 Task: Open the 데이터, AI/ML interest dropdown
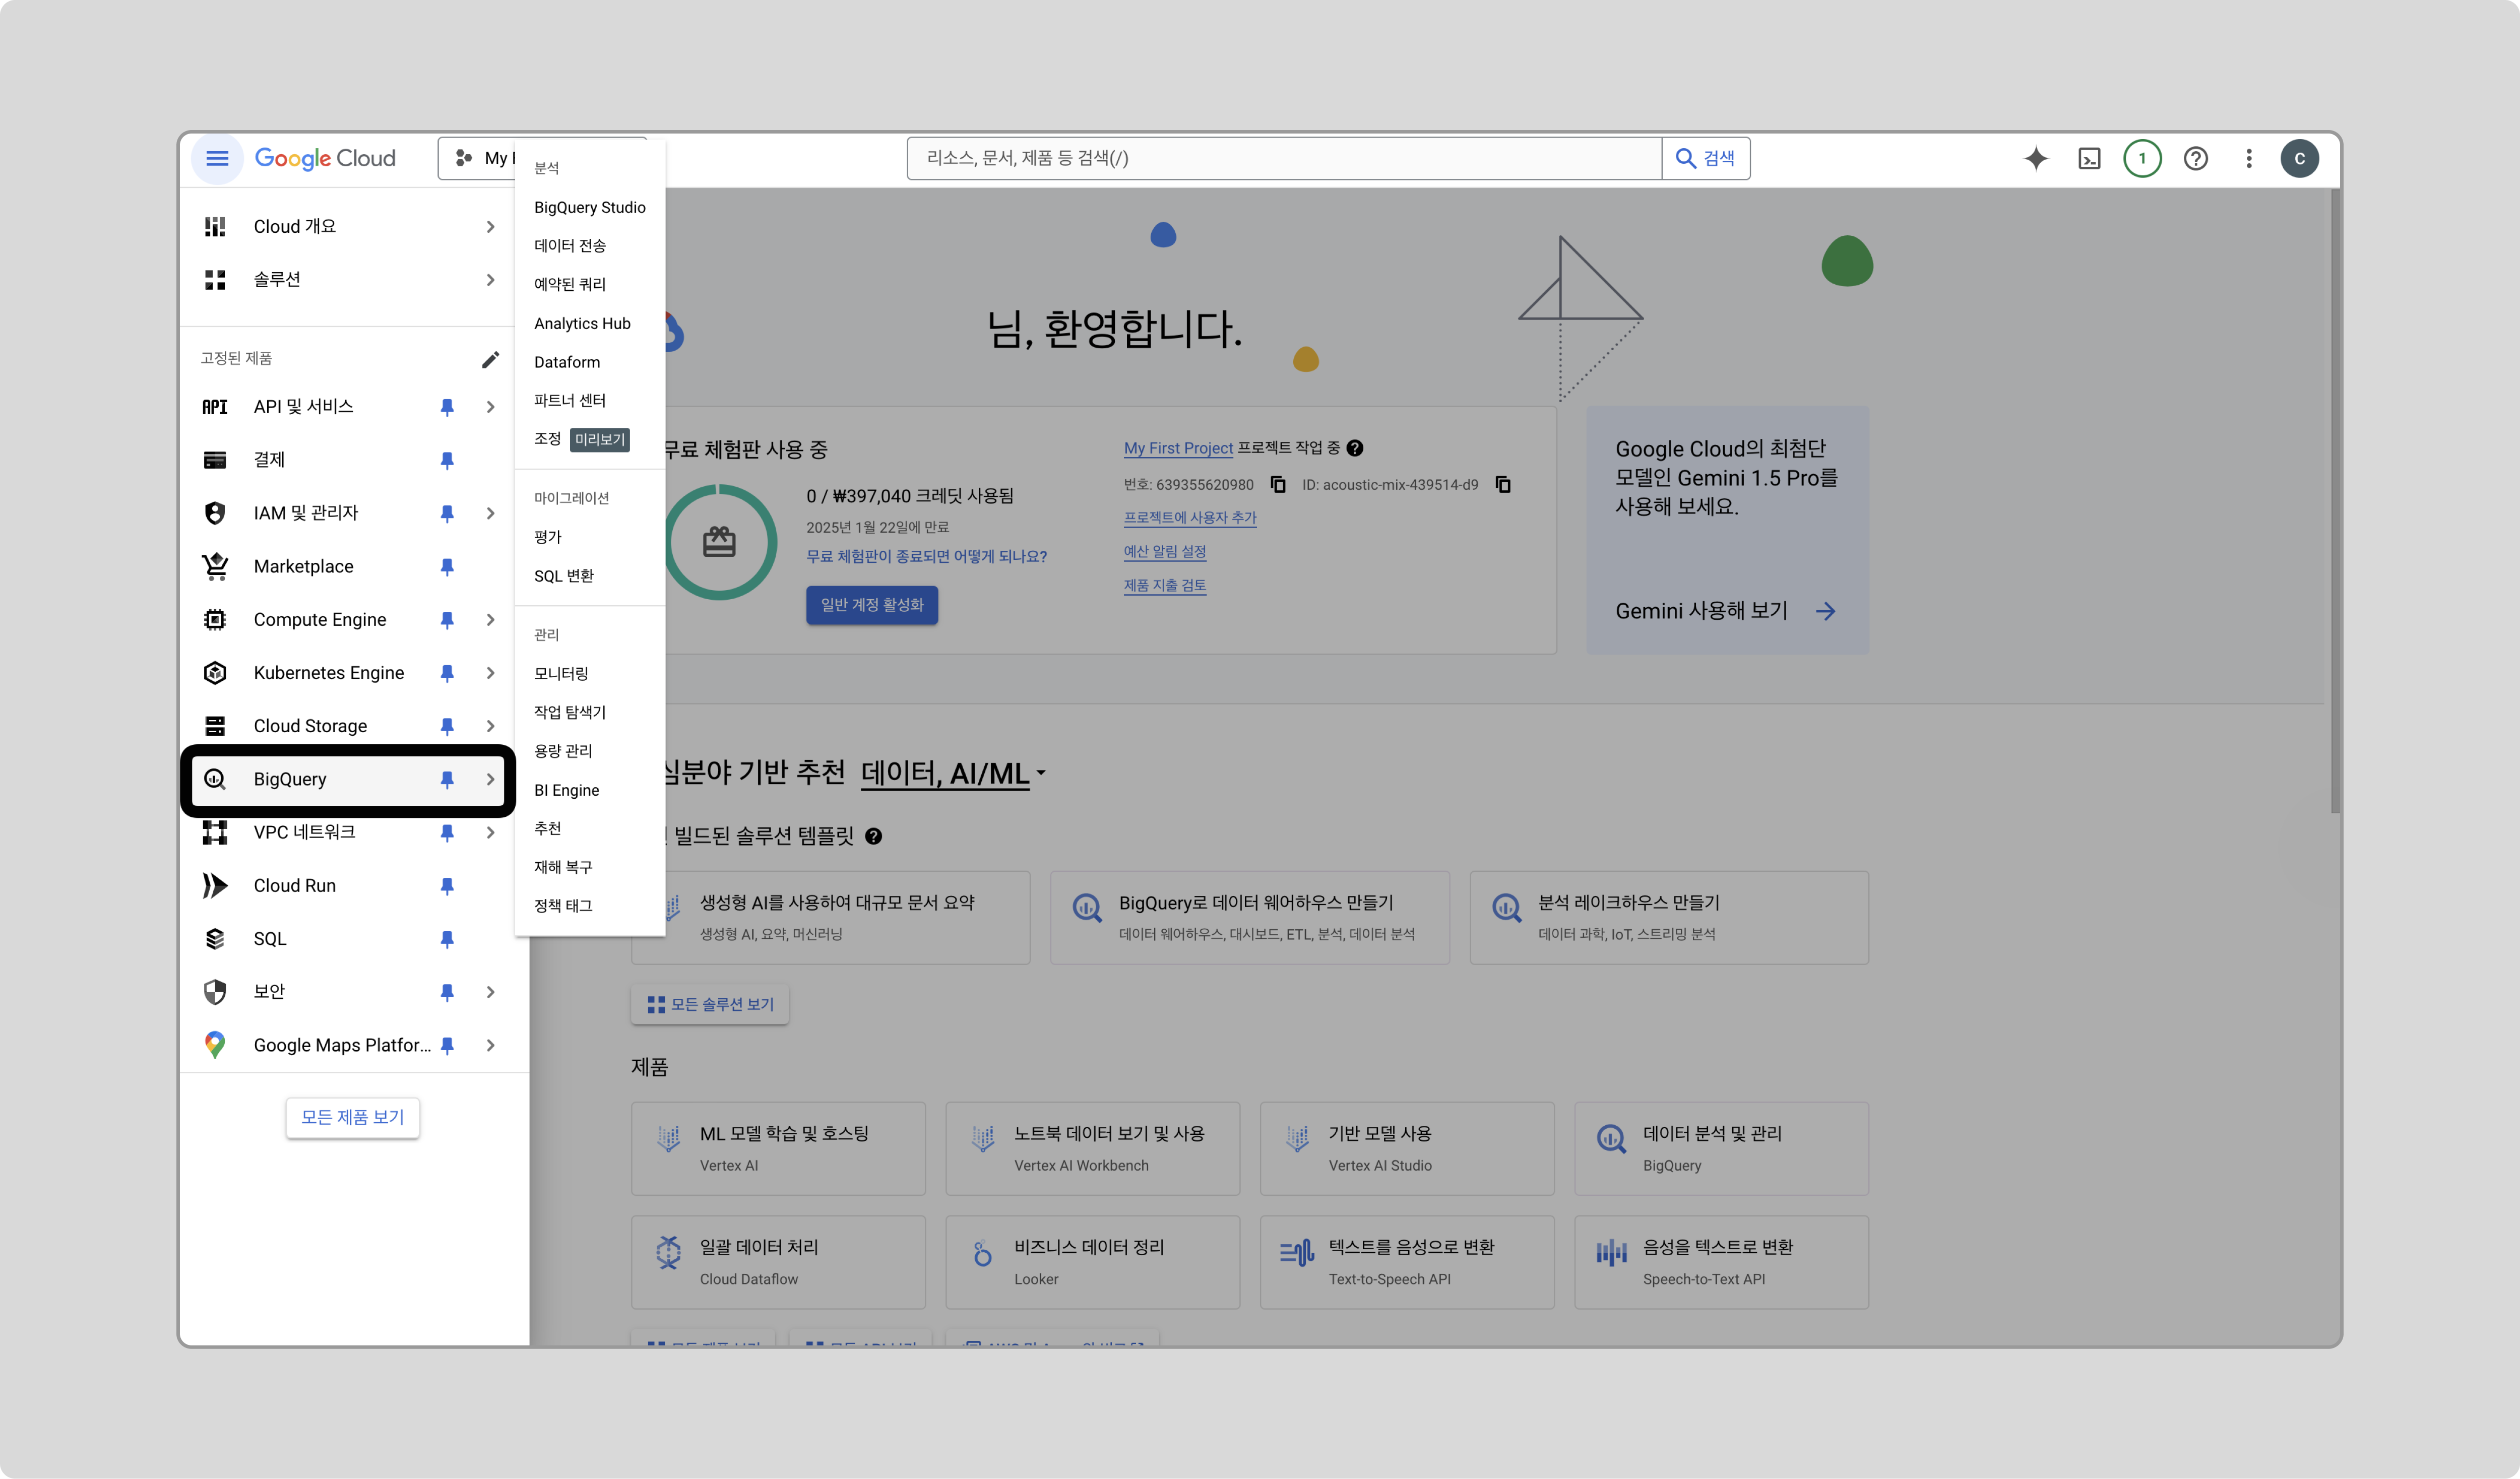pos(953,773)
